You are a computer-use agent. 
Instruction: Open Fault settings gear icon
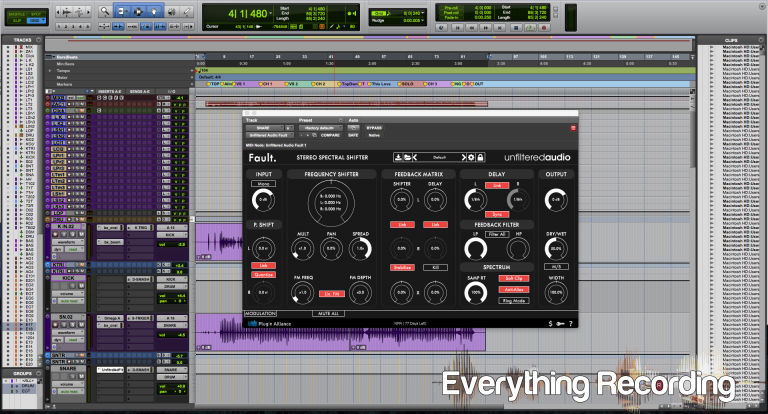471,157
